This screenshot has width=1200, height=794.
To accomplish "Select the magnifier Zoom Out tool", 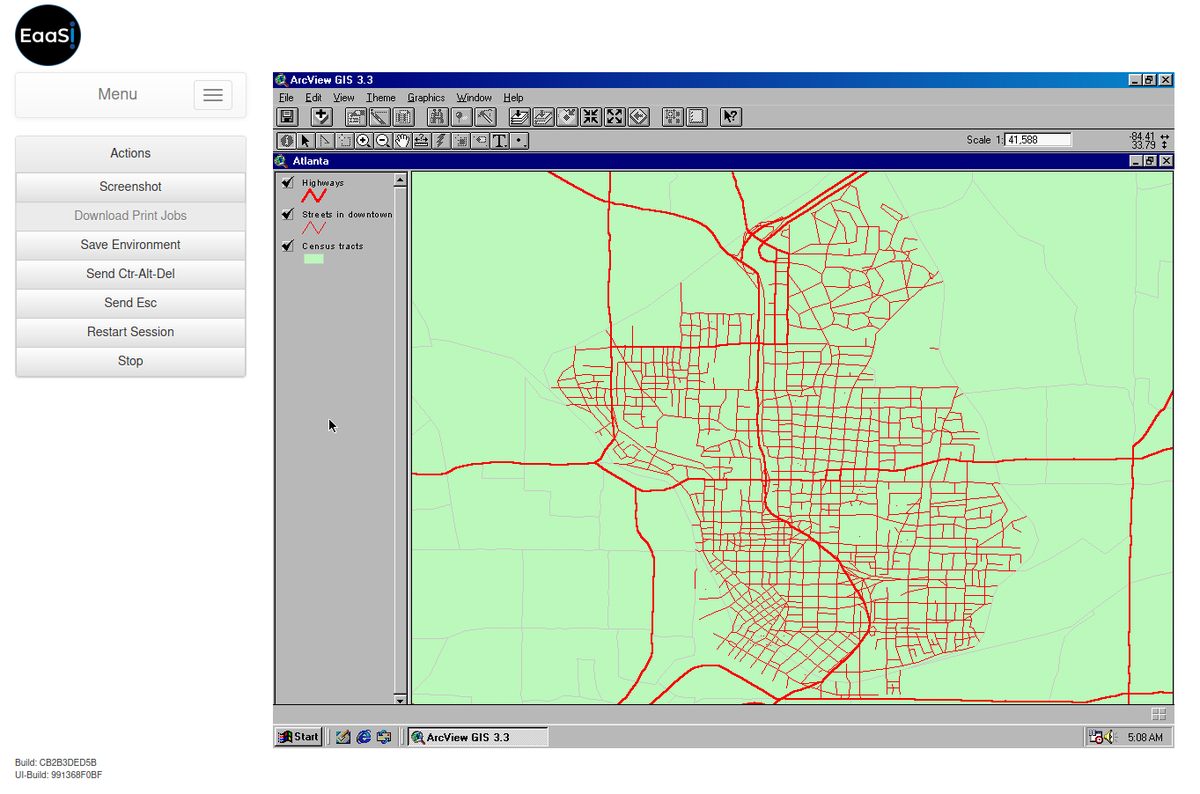I will (382, 141).
